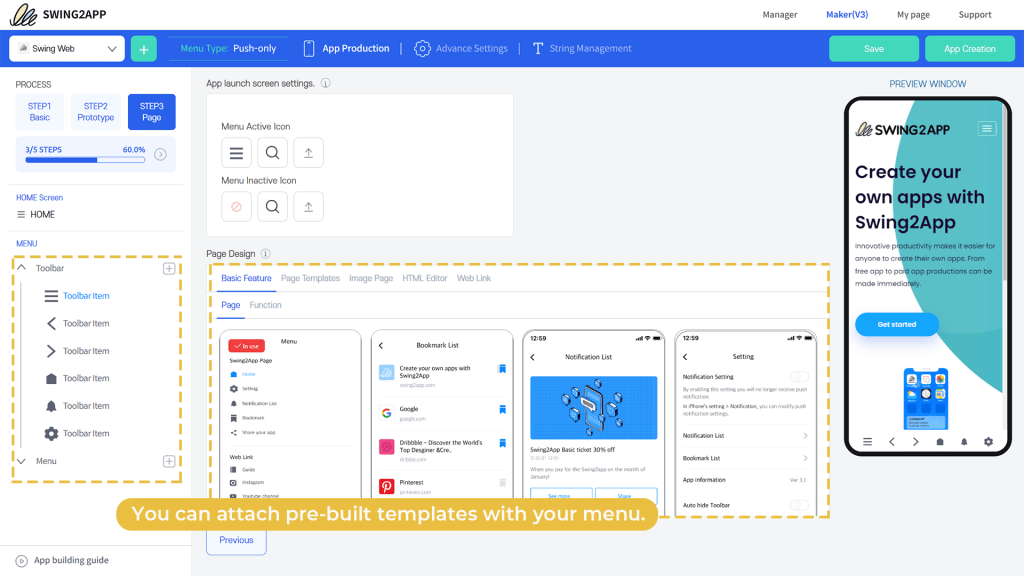The height and width of the screenshot is (576, 1024).
Task: Switch to Basic Feature tab
Action: (246, 278)
